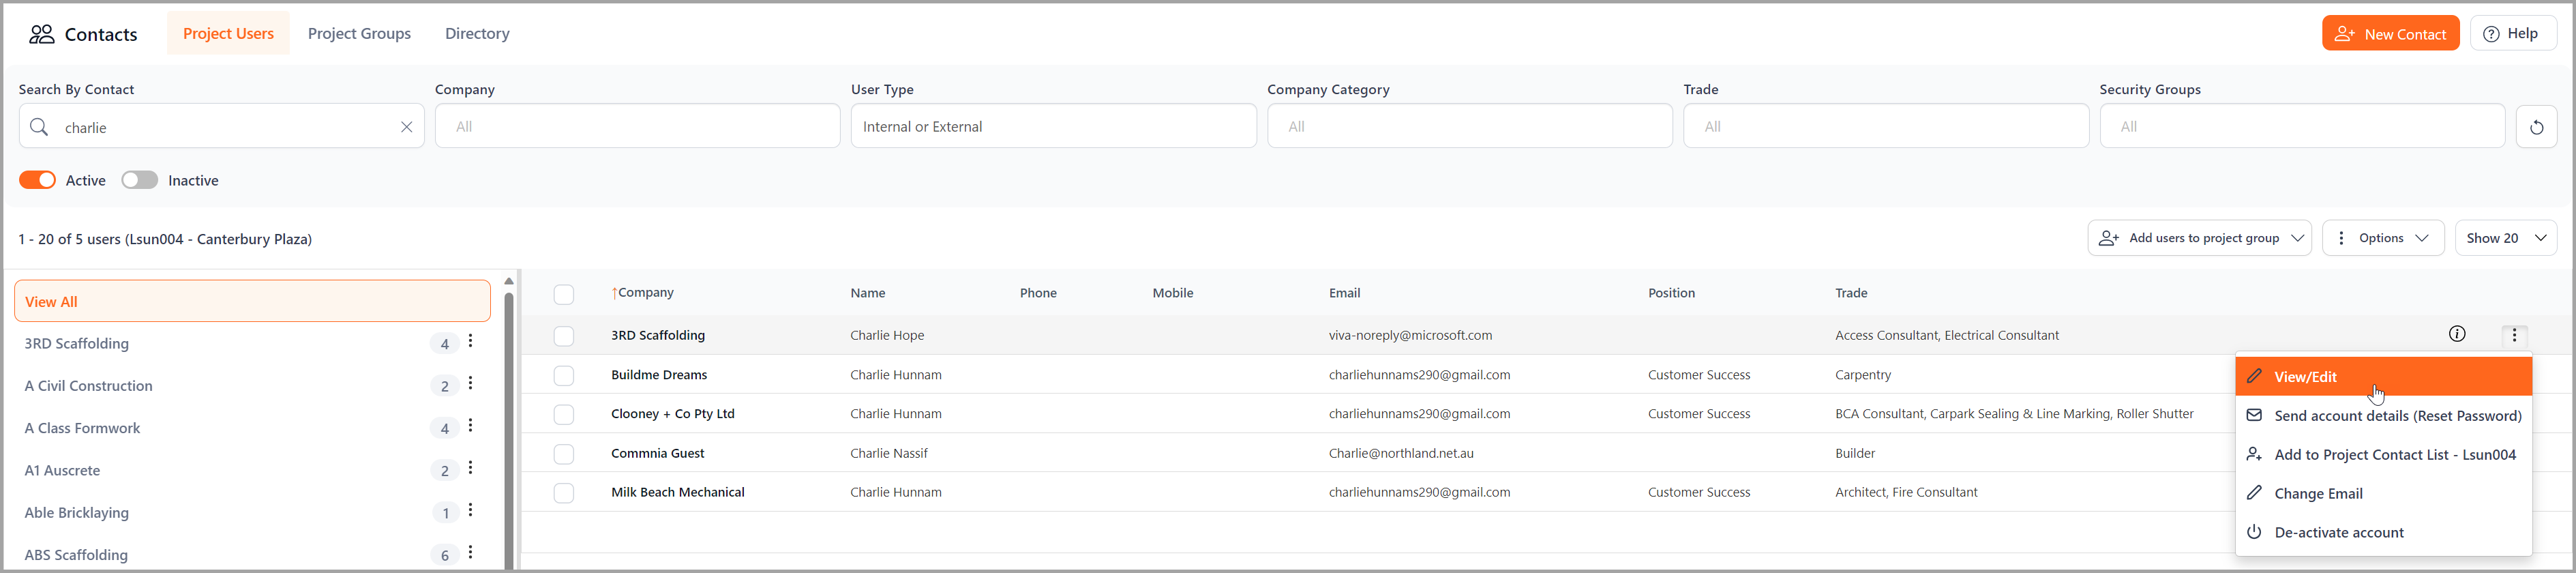
Task: Tick the select-all header checkbox
Action: [x=564, y=294]
